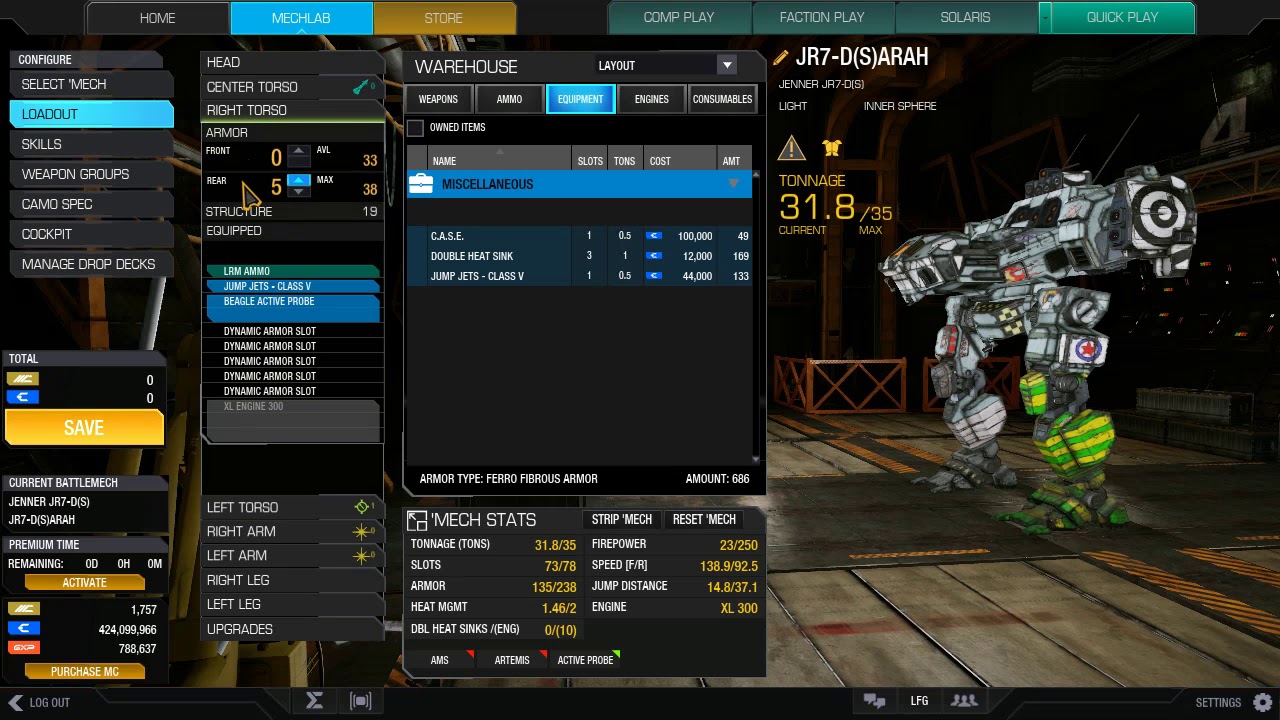Click the Strip 'Mech button

pyautogui.click(x=621, y=520)
